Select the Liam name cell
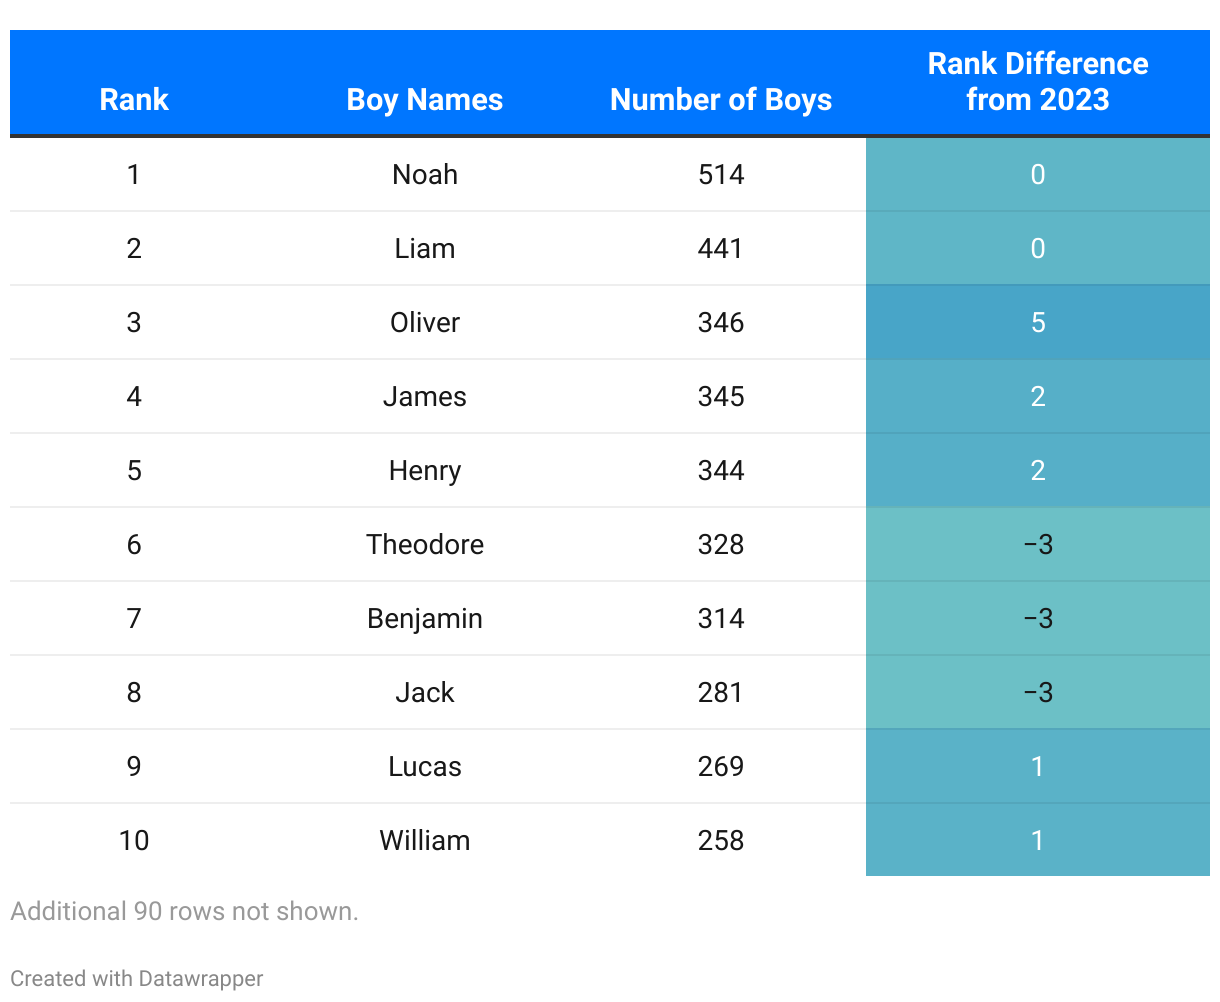Screen dimensions: 1220x1002 click(425, 249)
